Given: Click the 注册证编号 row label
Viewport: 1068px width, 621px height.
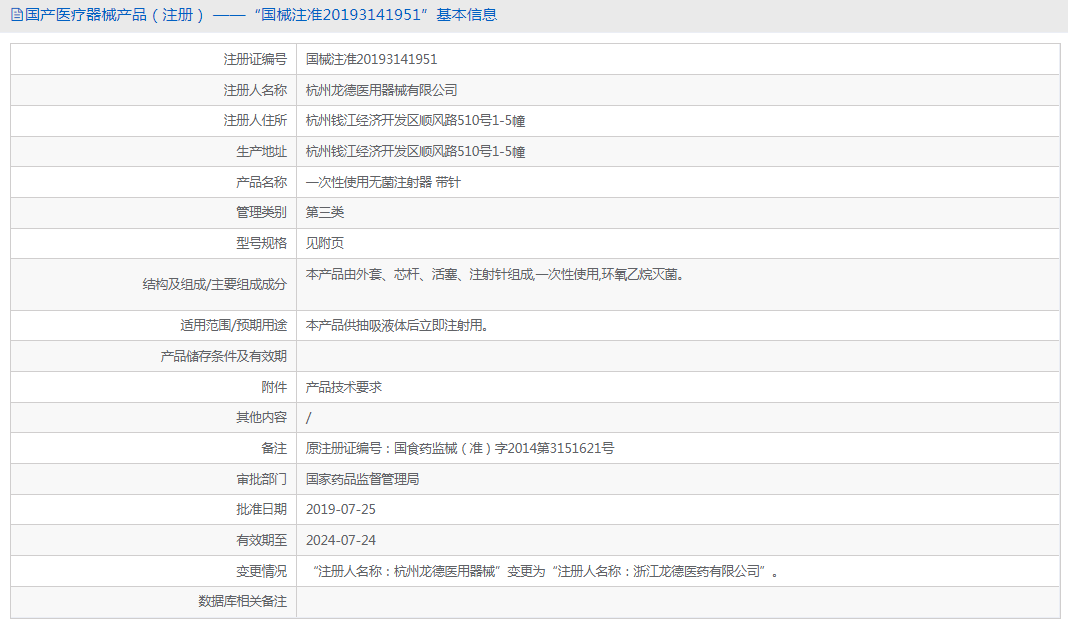Looking at the screenshot, I should pyautogui.click(x=255, y=59).
